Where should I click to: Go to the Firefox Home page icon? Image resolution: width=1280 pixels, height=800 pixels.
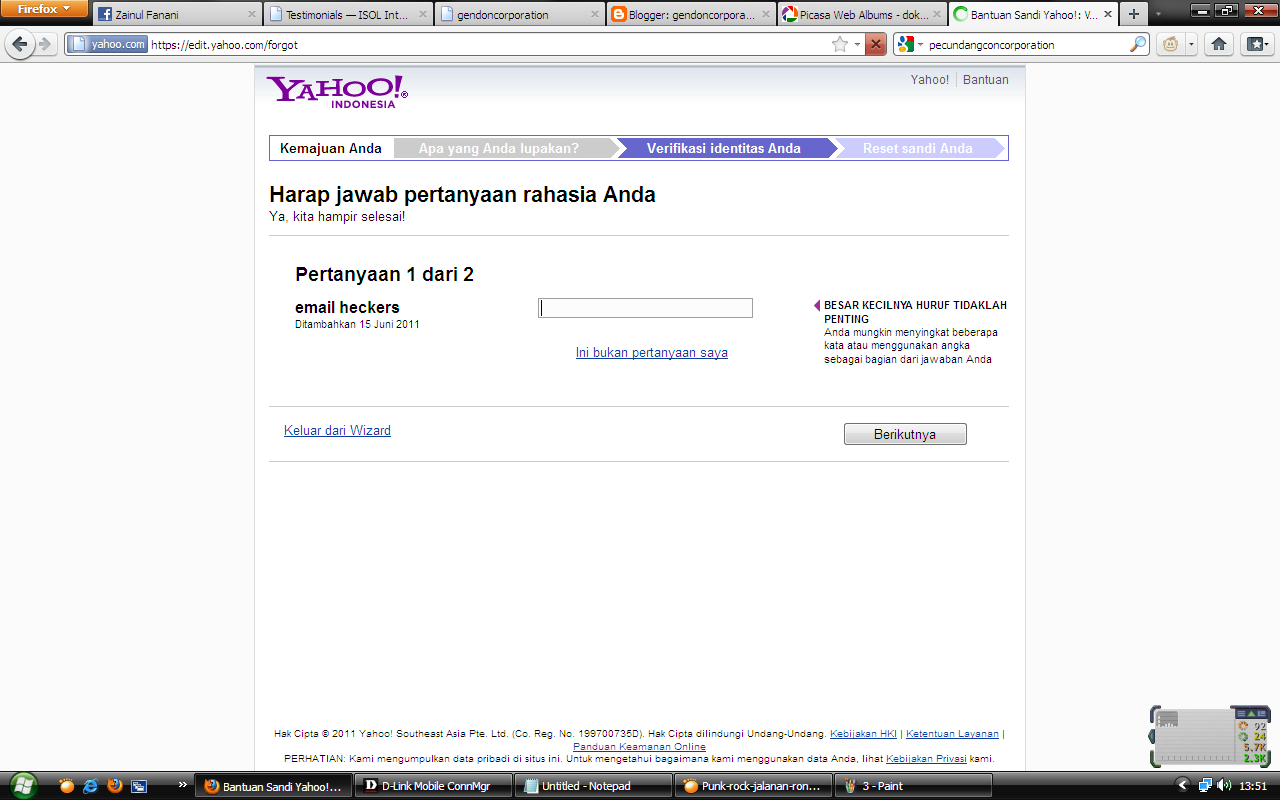(x=1218, y=44)
